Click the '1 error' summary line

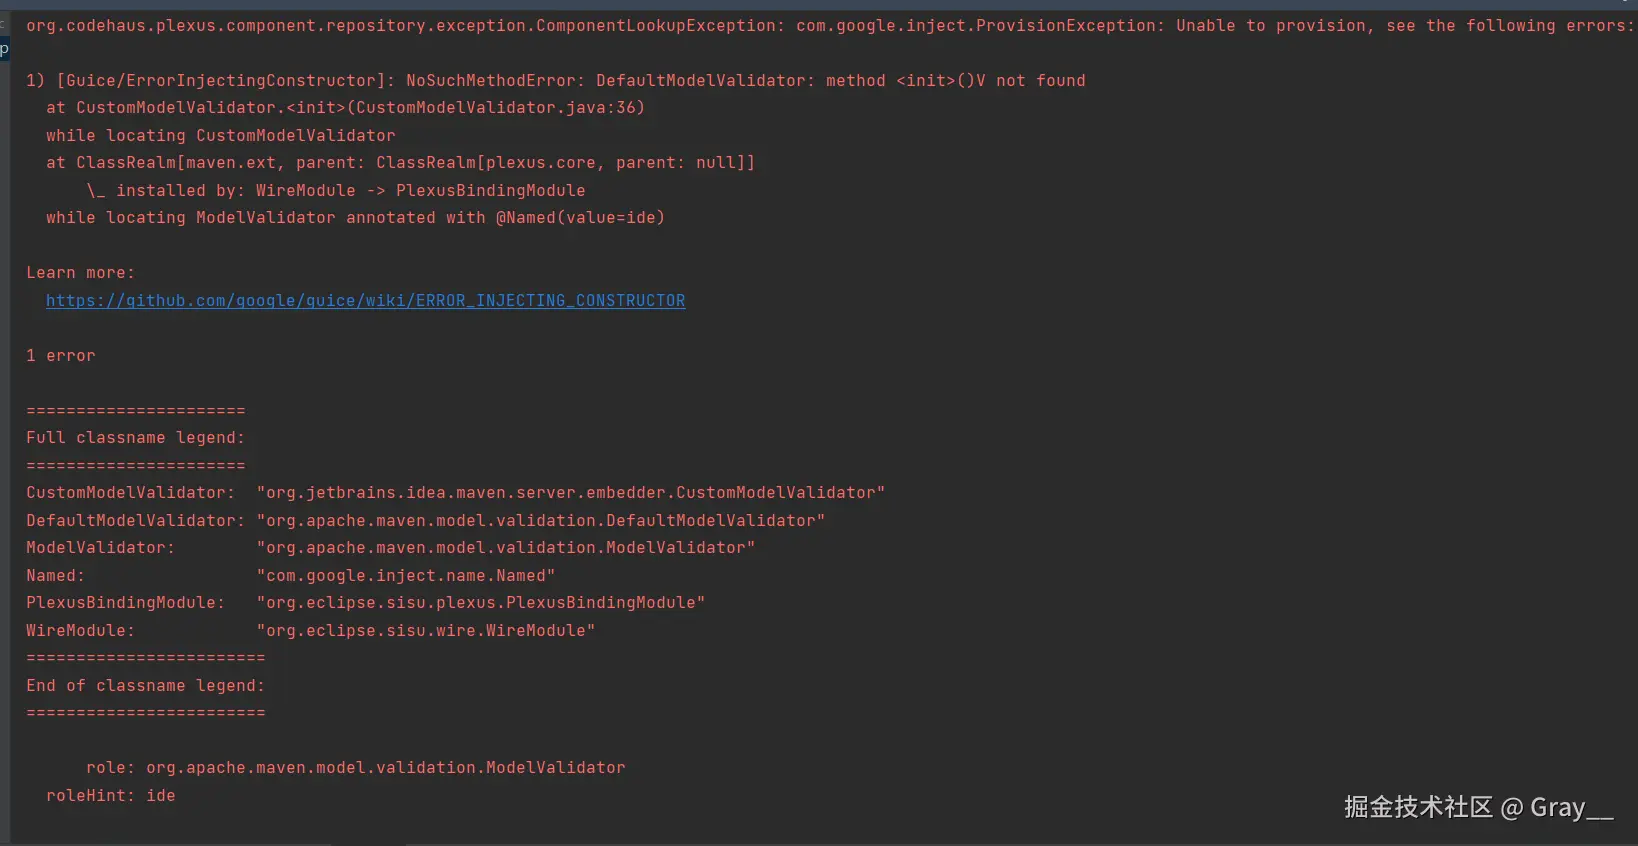[x=61, y=356]
